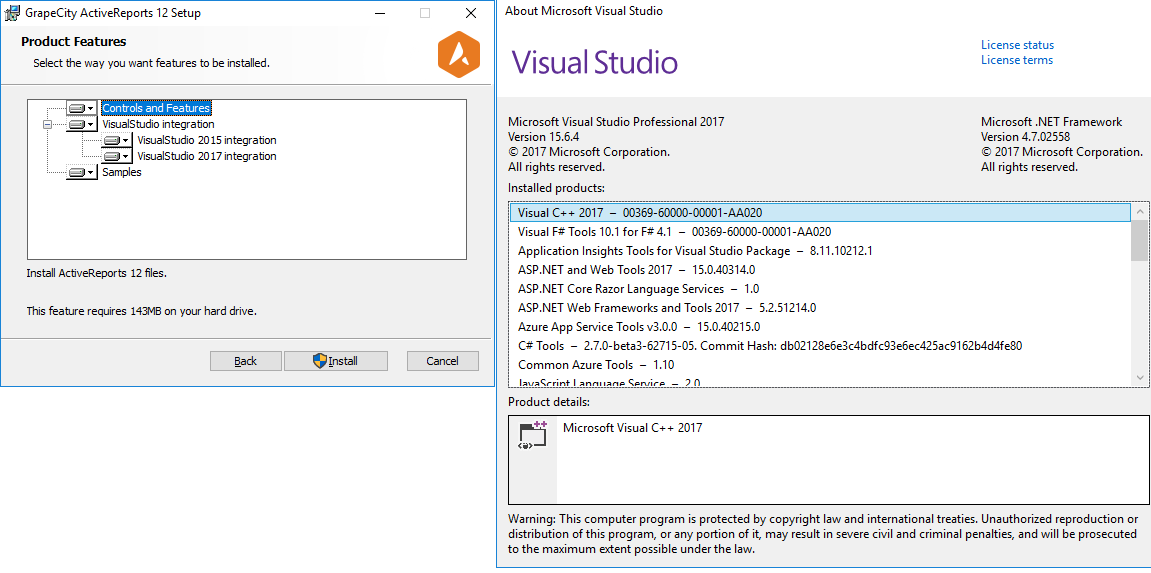Click the Visual C++ product details icon

tap(532, 435)
